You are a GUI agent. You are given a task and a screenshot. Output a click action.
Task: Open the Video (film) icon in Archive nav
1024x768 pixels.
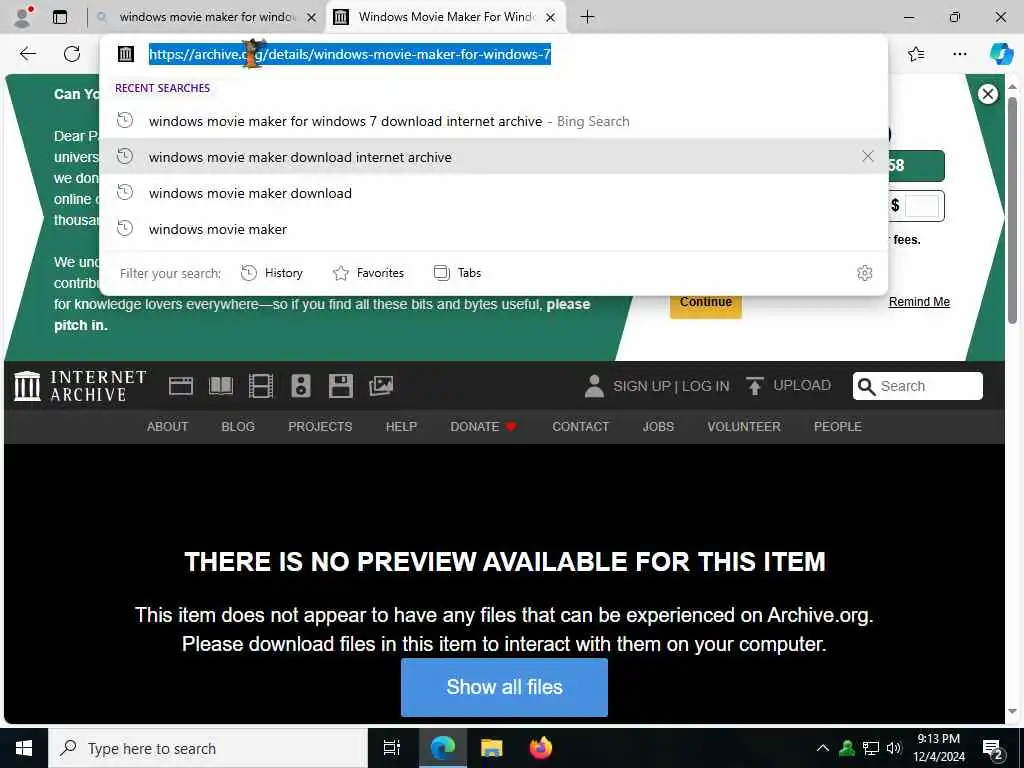point(261,386)
